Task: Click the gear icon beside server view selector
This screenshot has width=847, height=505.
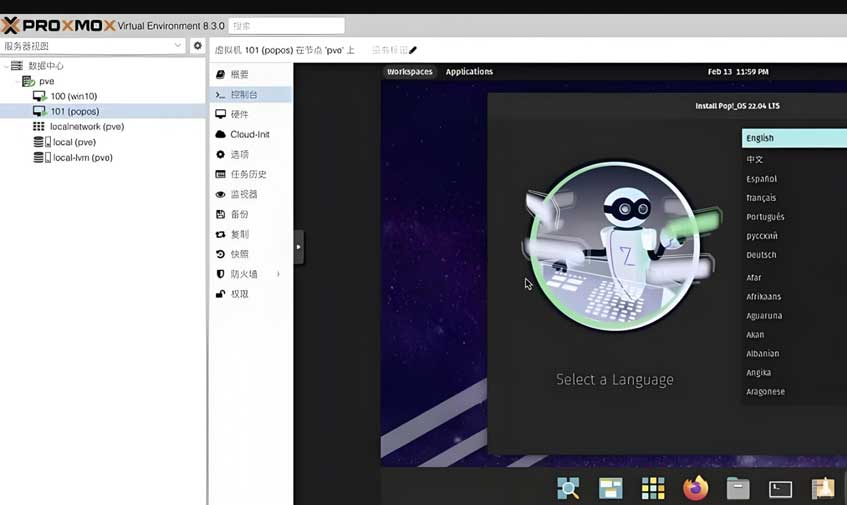Action: point(197,46)
